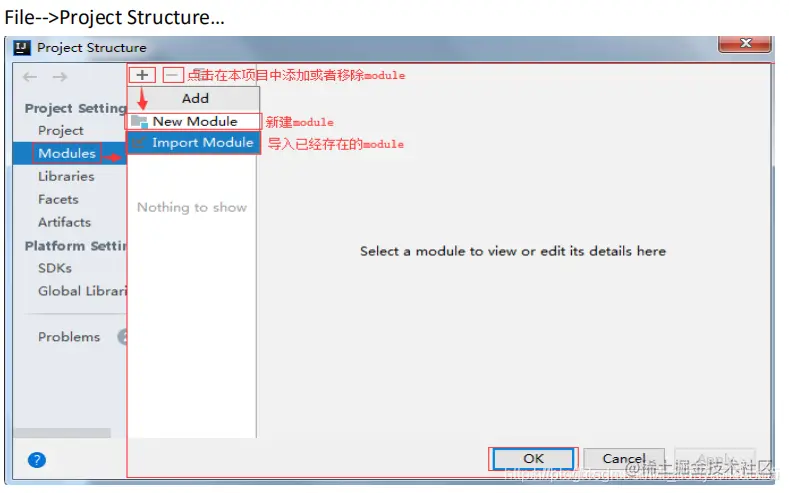The height and width of the screenshot is (493, 789).
Task: Select Modules in the sidebar
Action: [x=67, y=153]
